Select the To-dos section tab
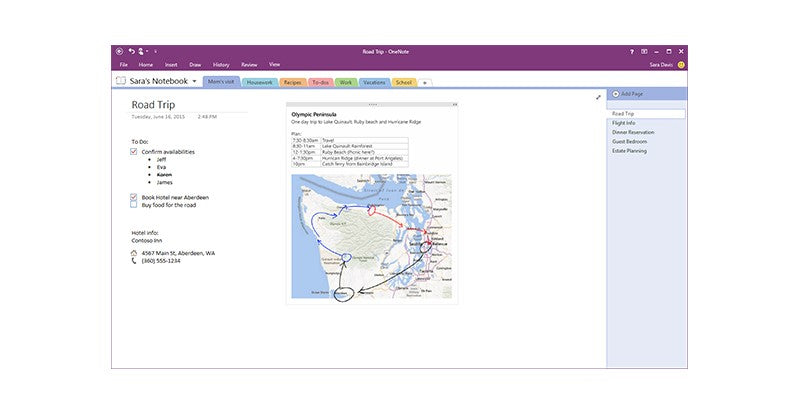Viewport: 799px width, 399px height. (x=321, y=83)
